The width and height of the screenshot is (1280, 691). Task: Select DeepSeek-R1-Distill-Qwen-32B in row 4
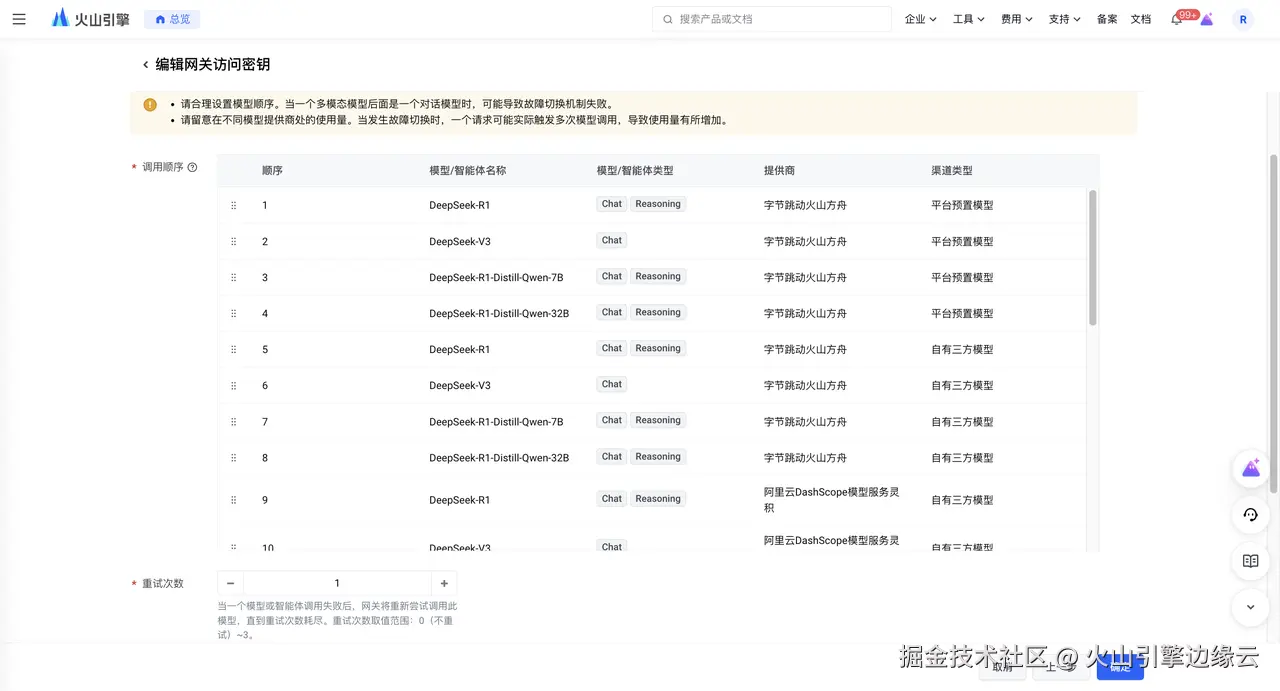click(x=499, y=313)
